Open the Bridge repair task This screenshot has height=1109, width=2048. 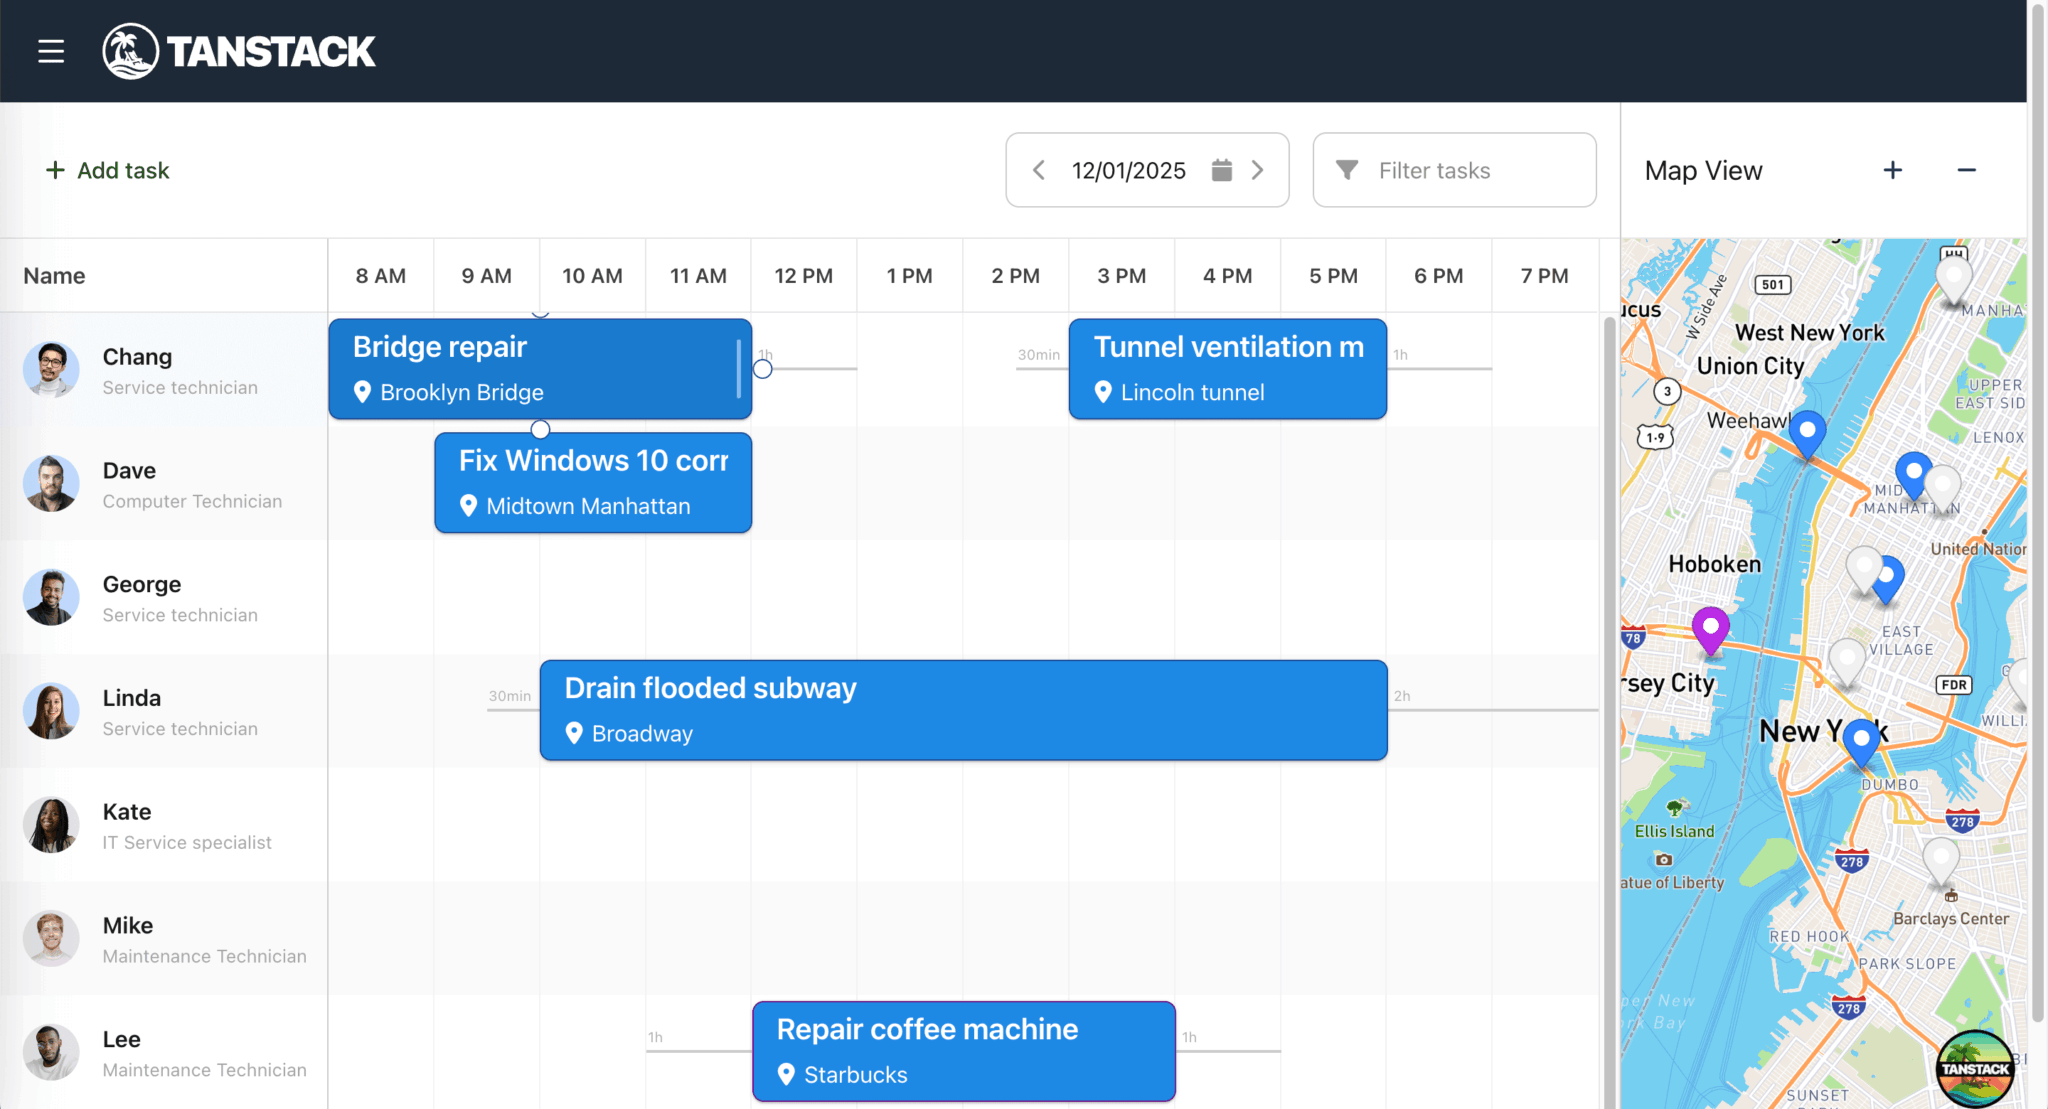[x=540, y=368]
